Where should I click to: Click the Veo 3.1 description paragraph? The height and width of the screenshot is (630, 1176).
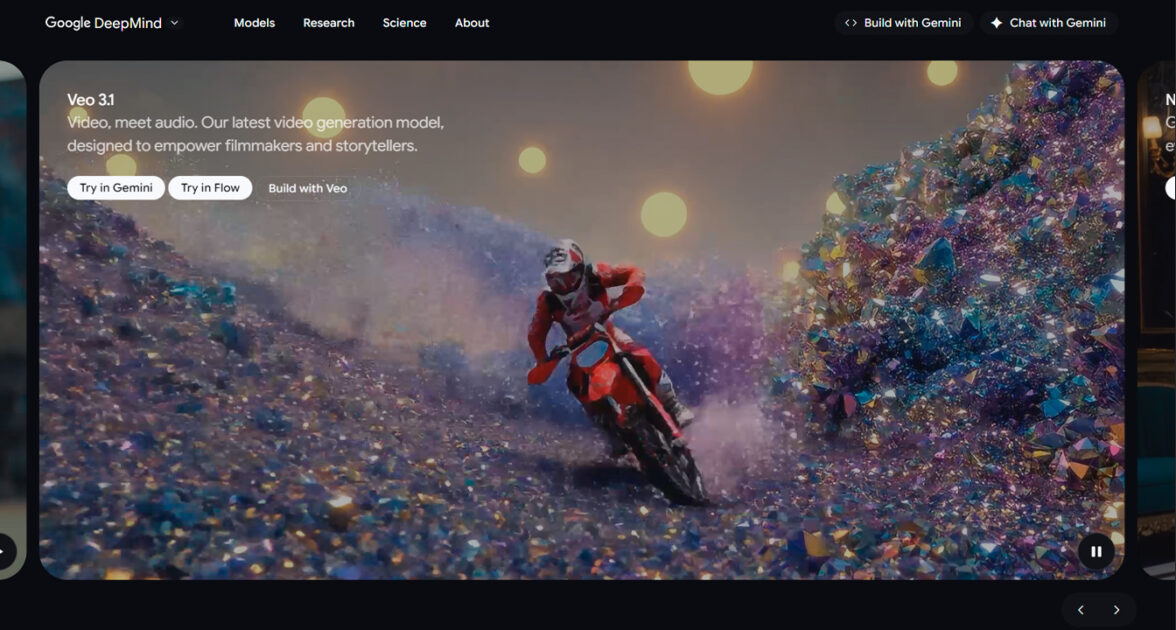(256, 134)
